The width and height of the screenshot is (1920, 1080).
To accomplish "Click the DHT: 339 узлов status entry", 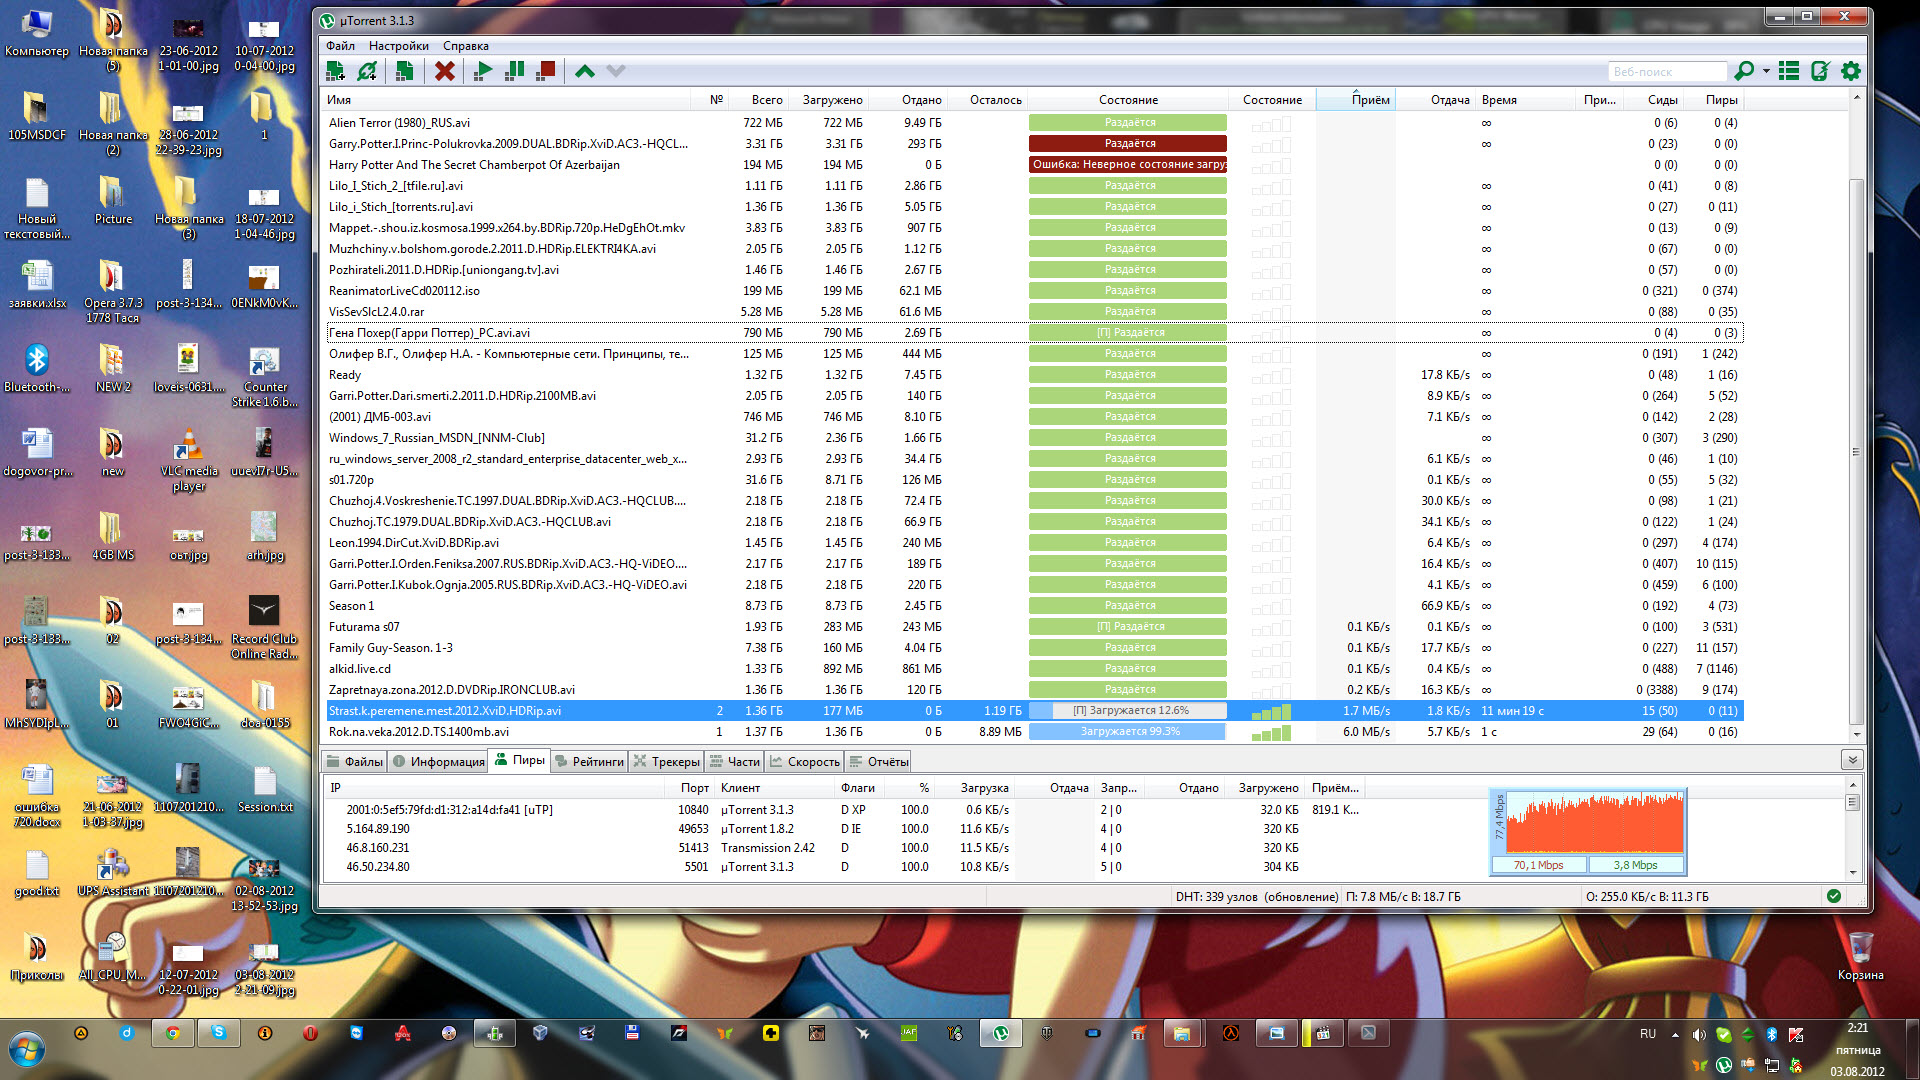I will click(1257, 897).
